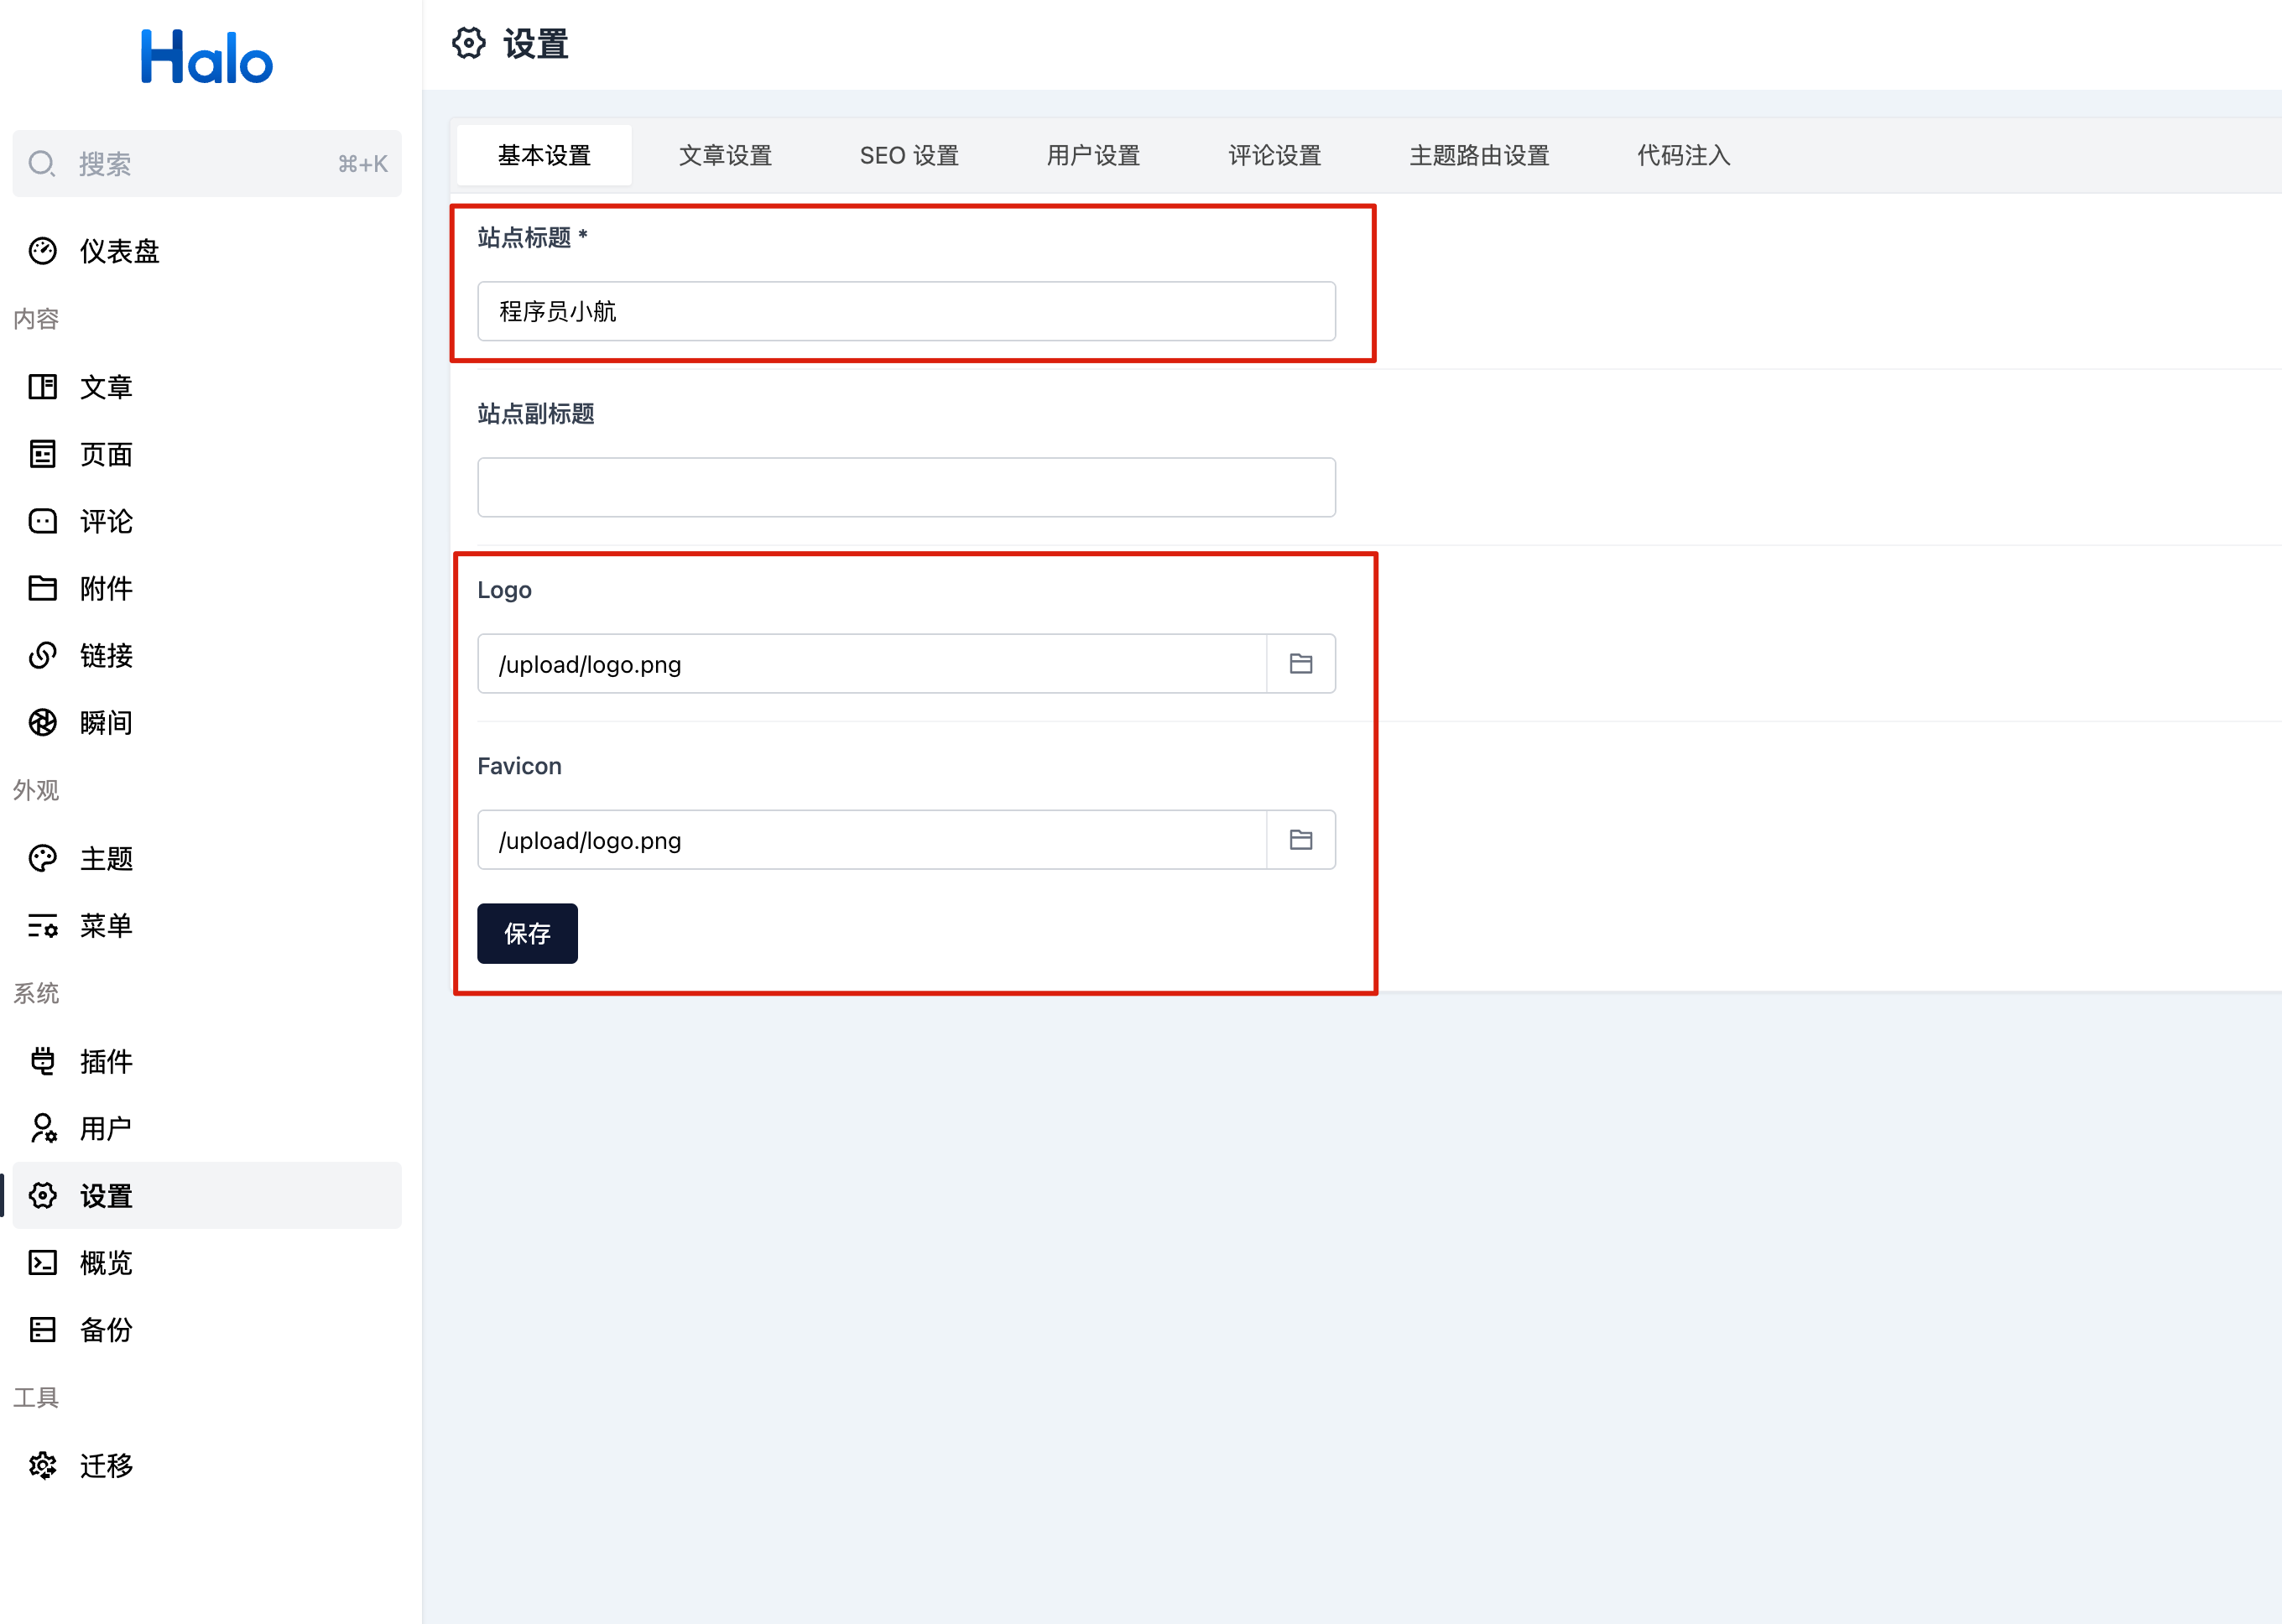
Task: Open the 概览 overview terminal icon
Action: 43,1263
